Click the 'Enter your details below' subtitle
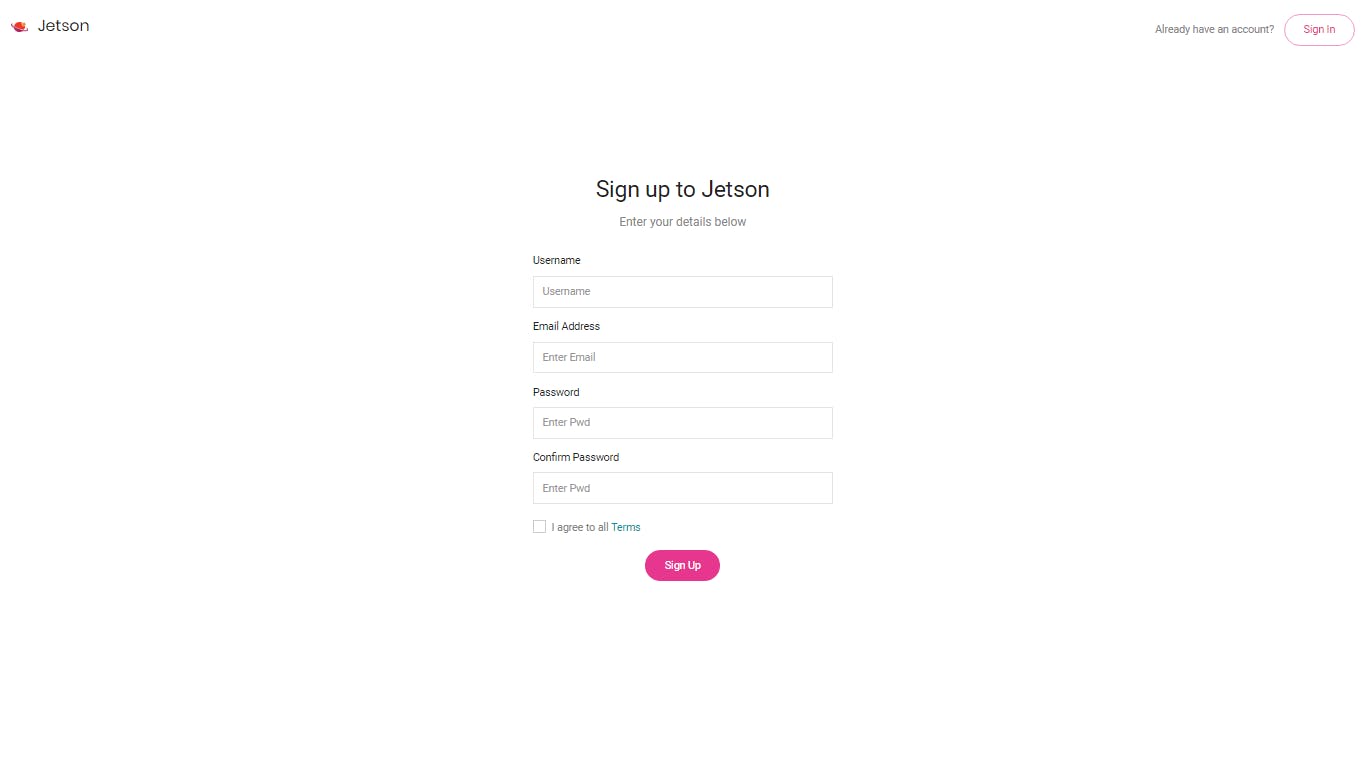The width and height of the screenshot is (1366, 768). click(683, 222)
